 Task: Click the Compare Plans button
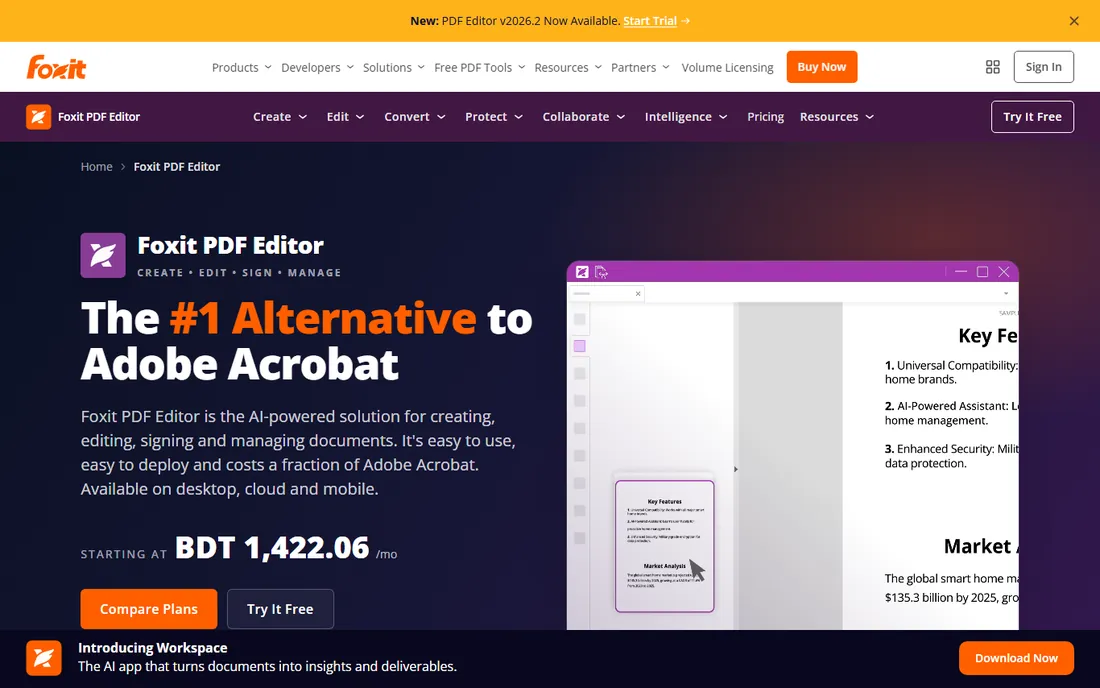(x=149, y=609)
